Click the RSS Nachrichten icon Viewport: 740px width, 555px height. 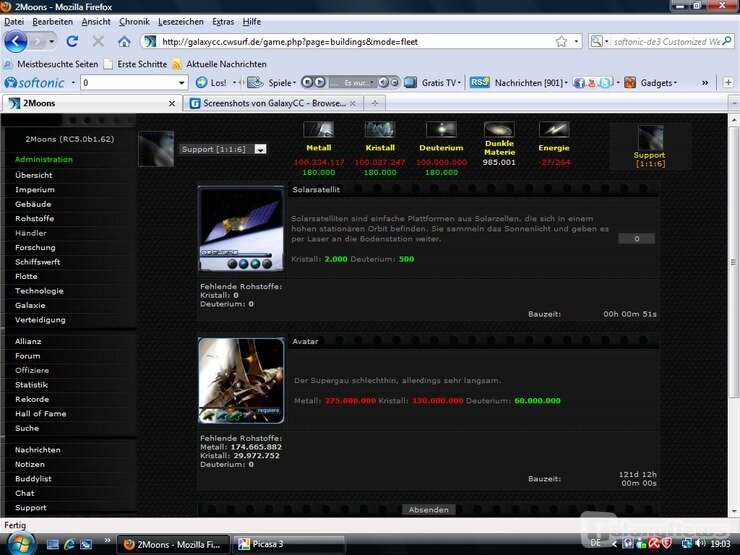(479, 83)
